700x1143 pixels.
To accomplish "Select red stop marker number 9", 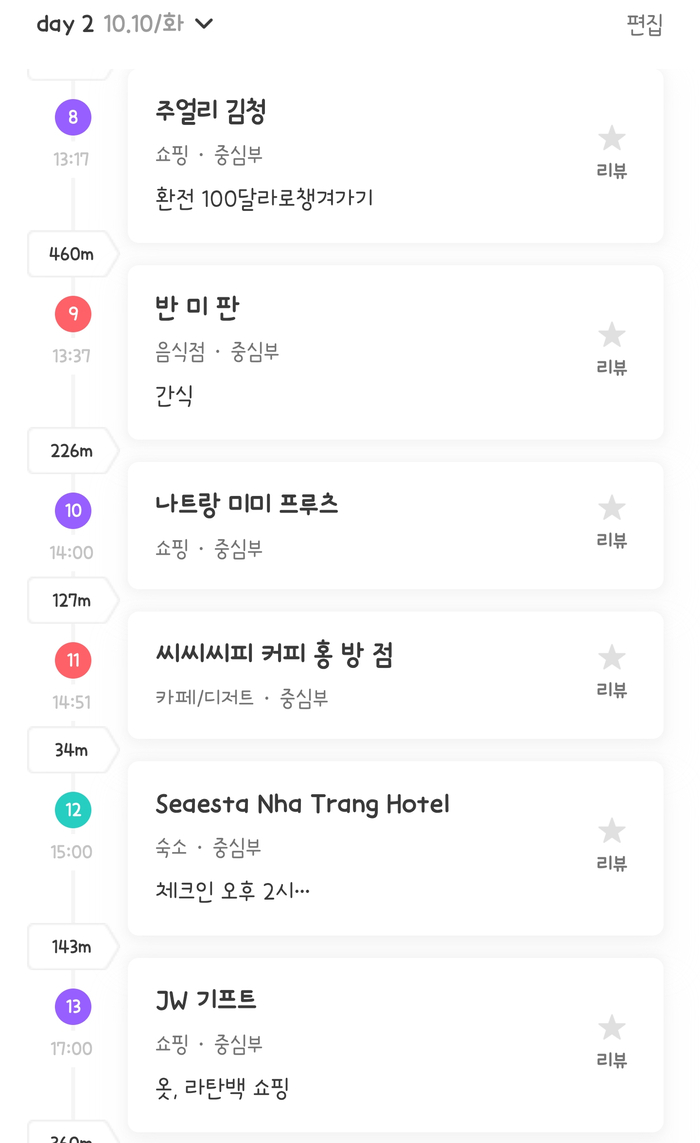I will [x=73, y=315].
